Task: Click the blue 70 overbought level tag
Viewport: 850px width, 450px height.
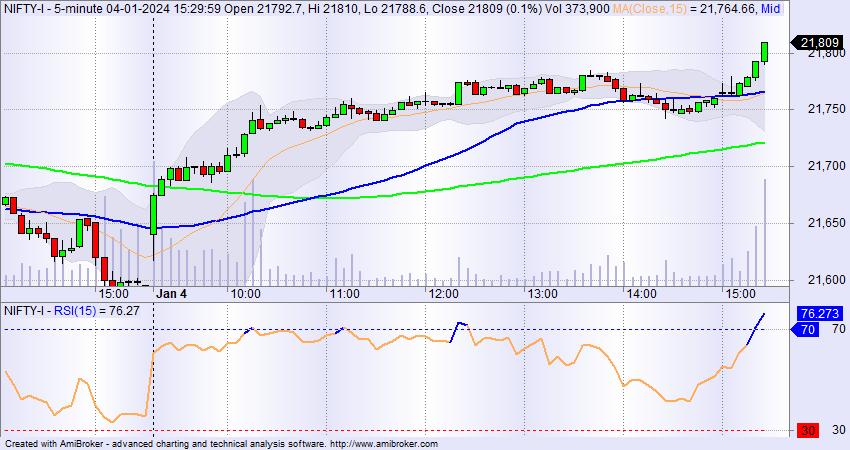Action: click(x=805, y=329)
